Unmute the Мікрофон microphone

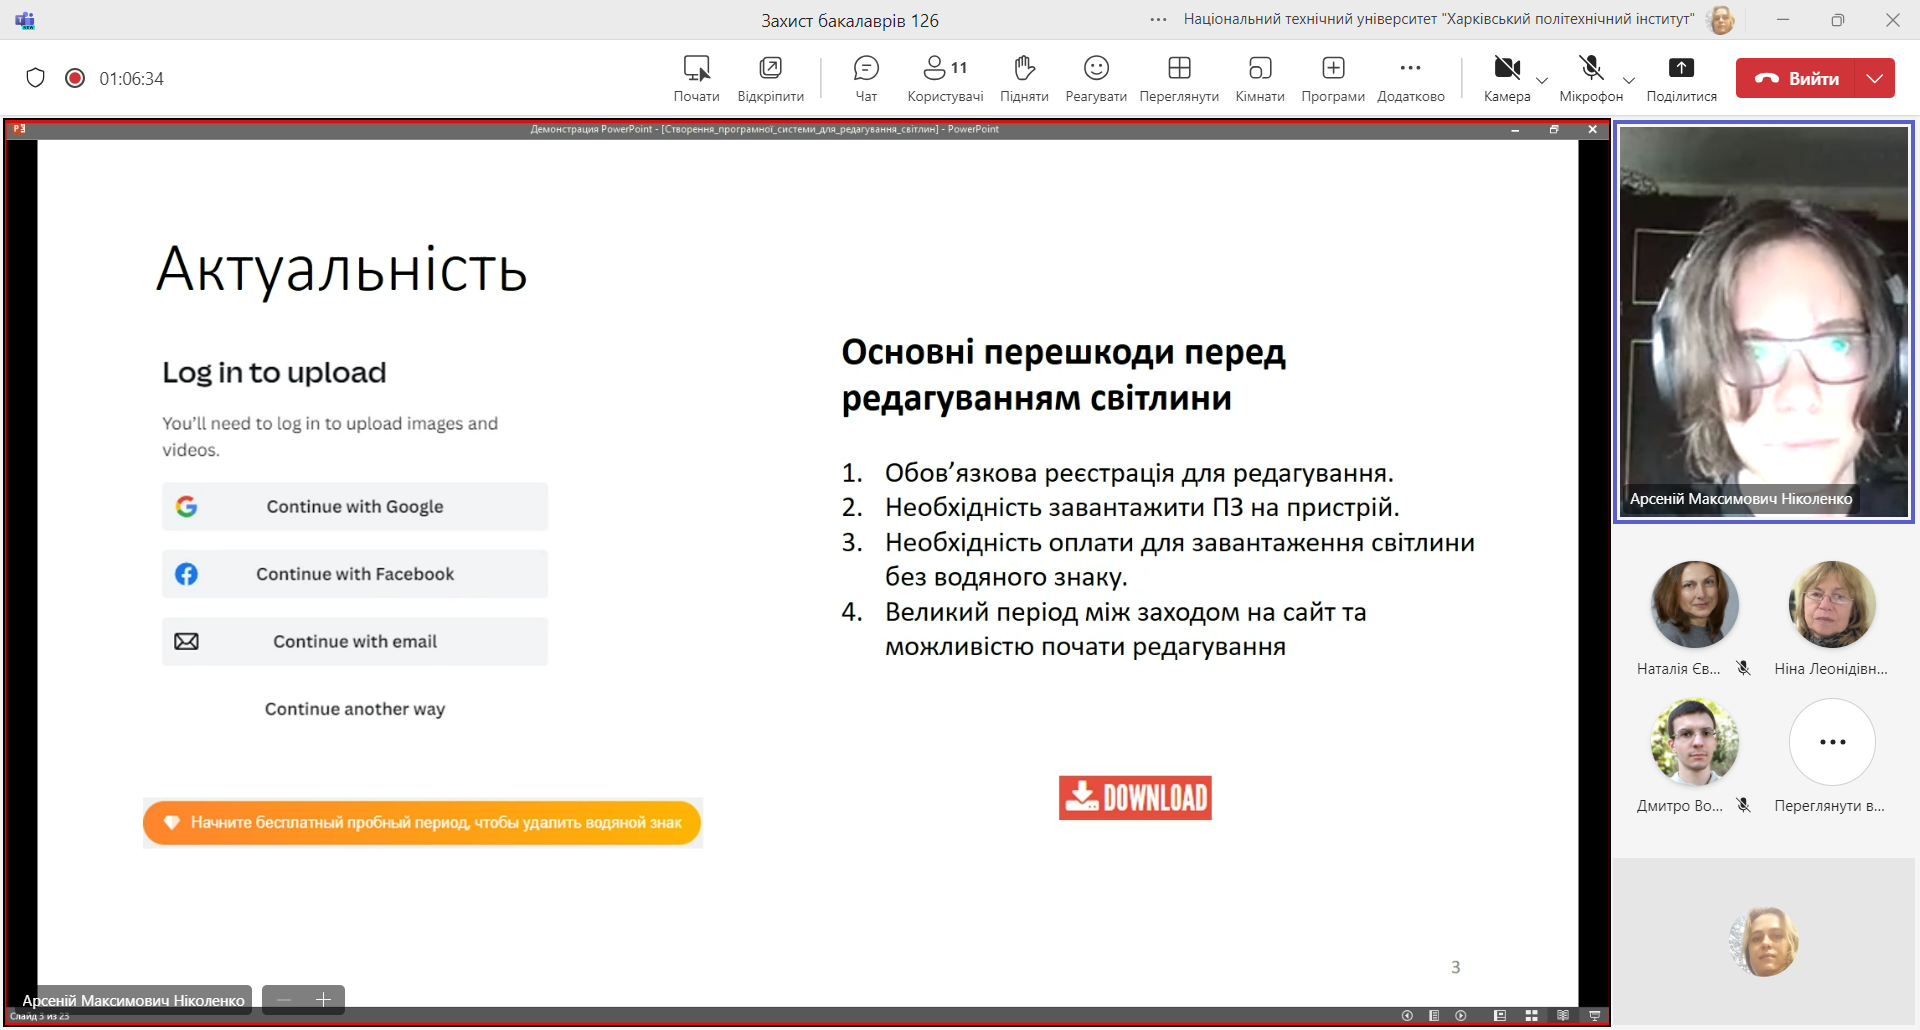click(x=1590, y=78)
